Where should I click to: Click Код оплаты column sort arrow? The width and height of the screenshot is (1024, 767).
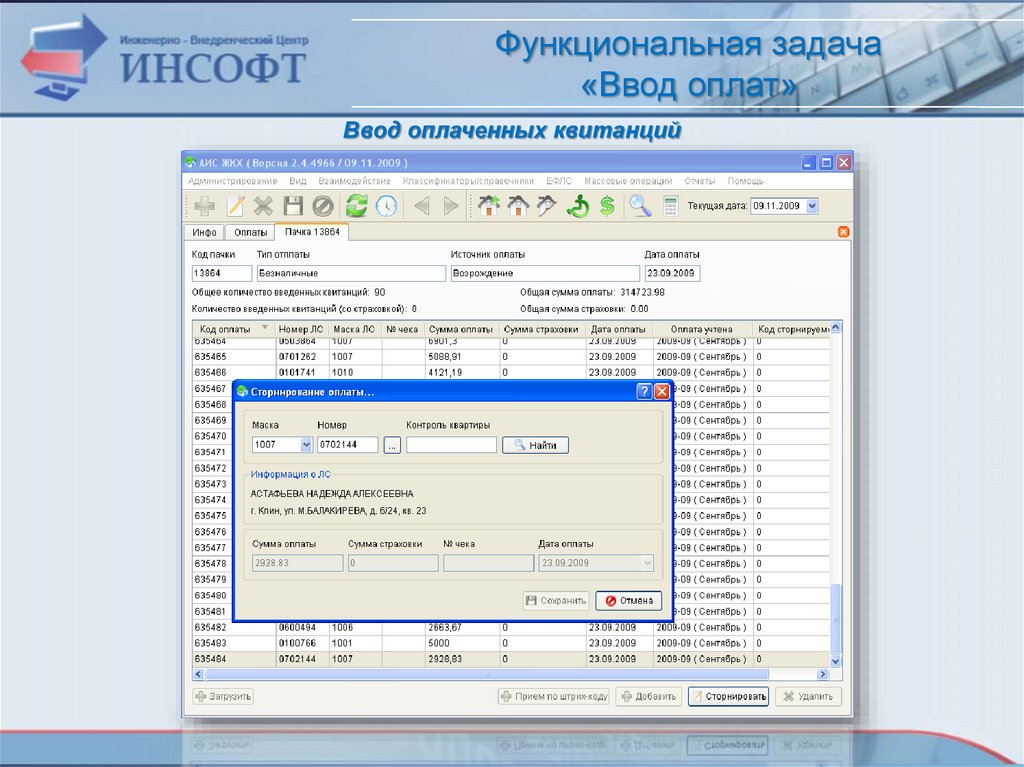264,328
